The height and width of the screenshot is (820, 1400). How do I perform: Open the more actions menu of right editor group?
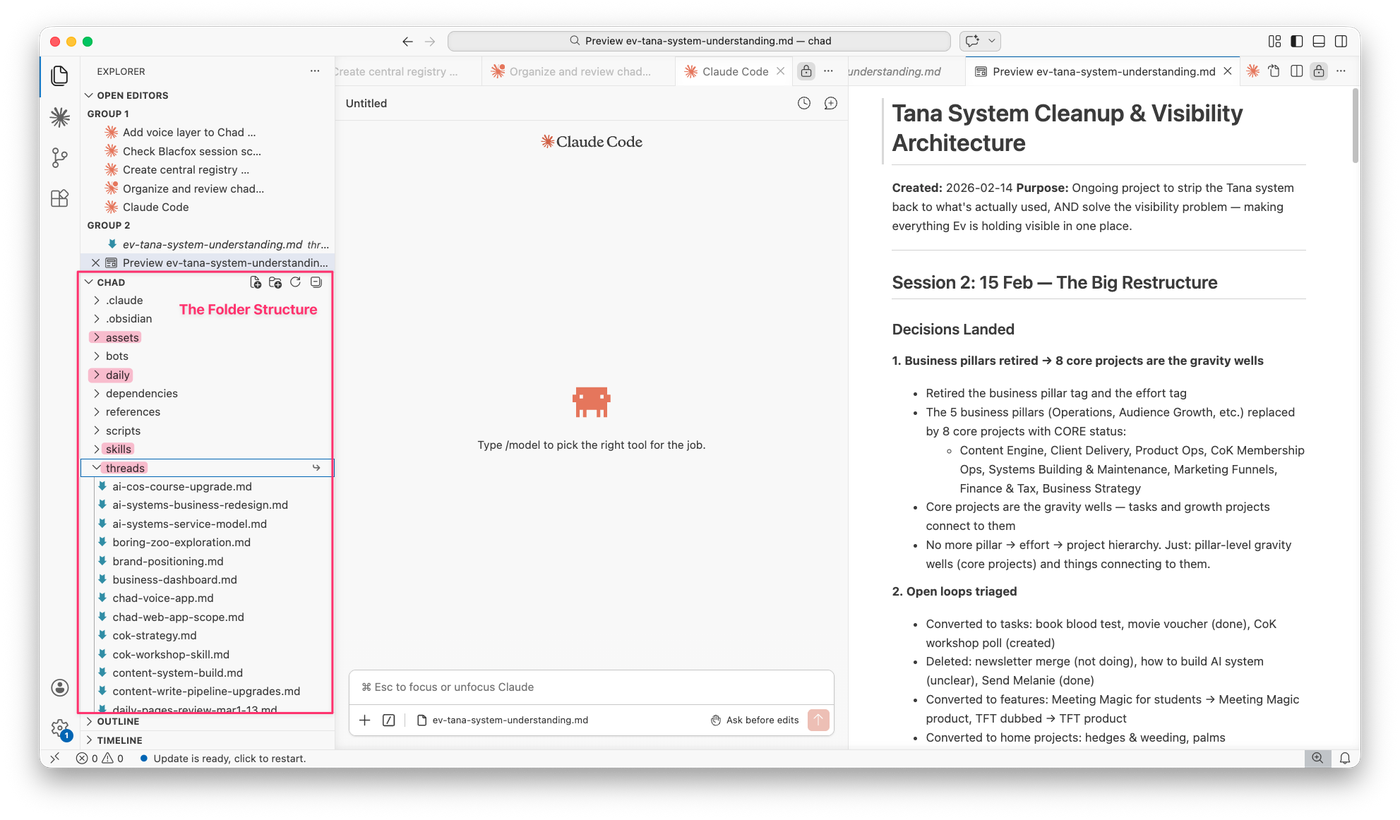tap(1341, 71)
